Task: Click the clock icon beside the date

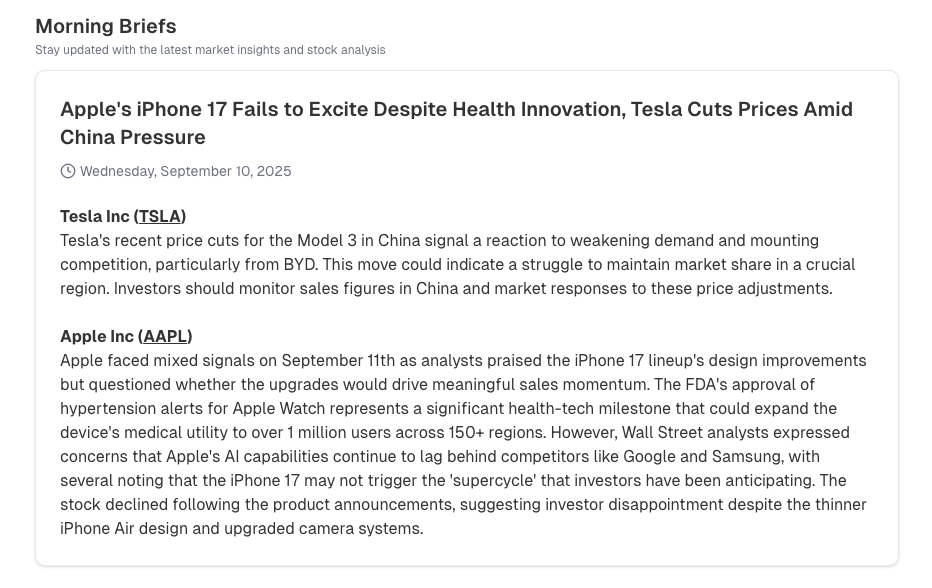Action: pos(68,171)
